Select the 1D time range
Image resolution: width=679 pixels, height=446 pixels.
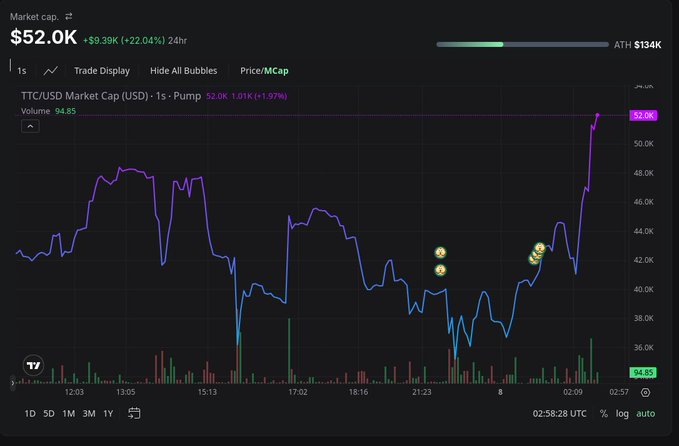tap(30, 414)
